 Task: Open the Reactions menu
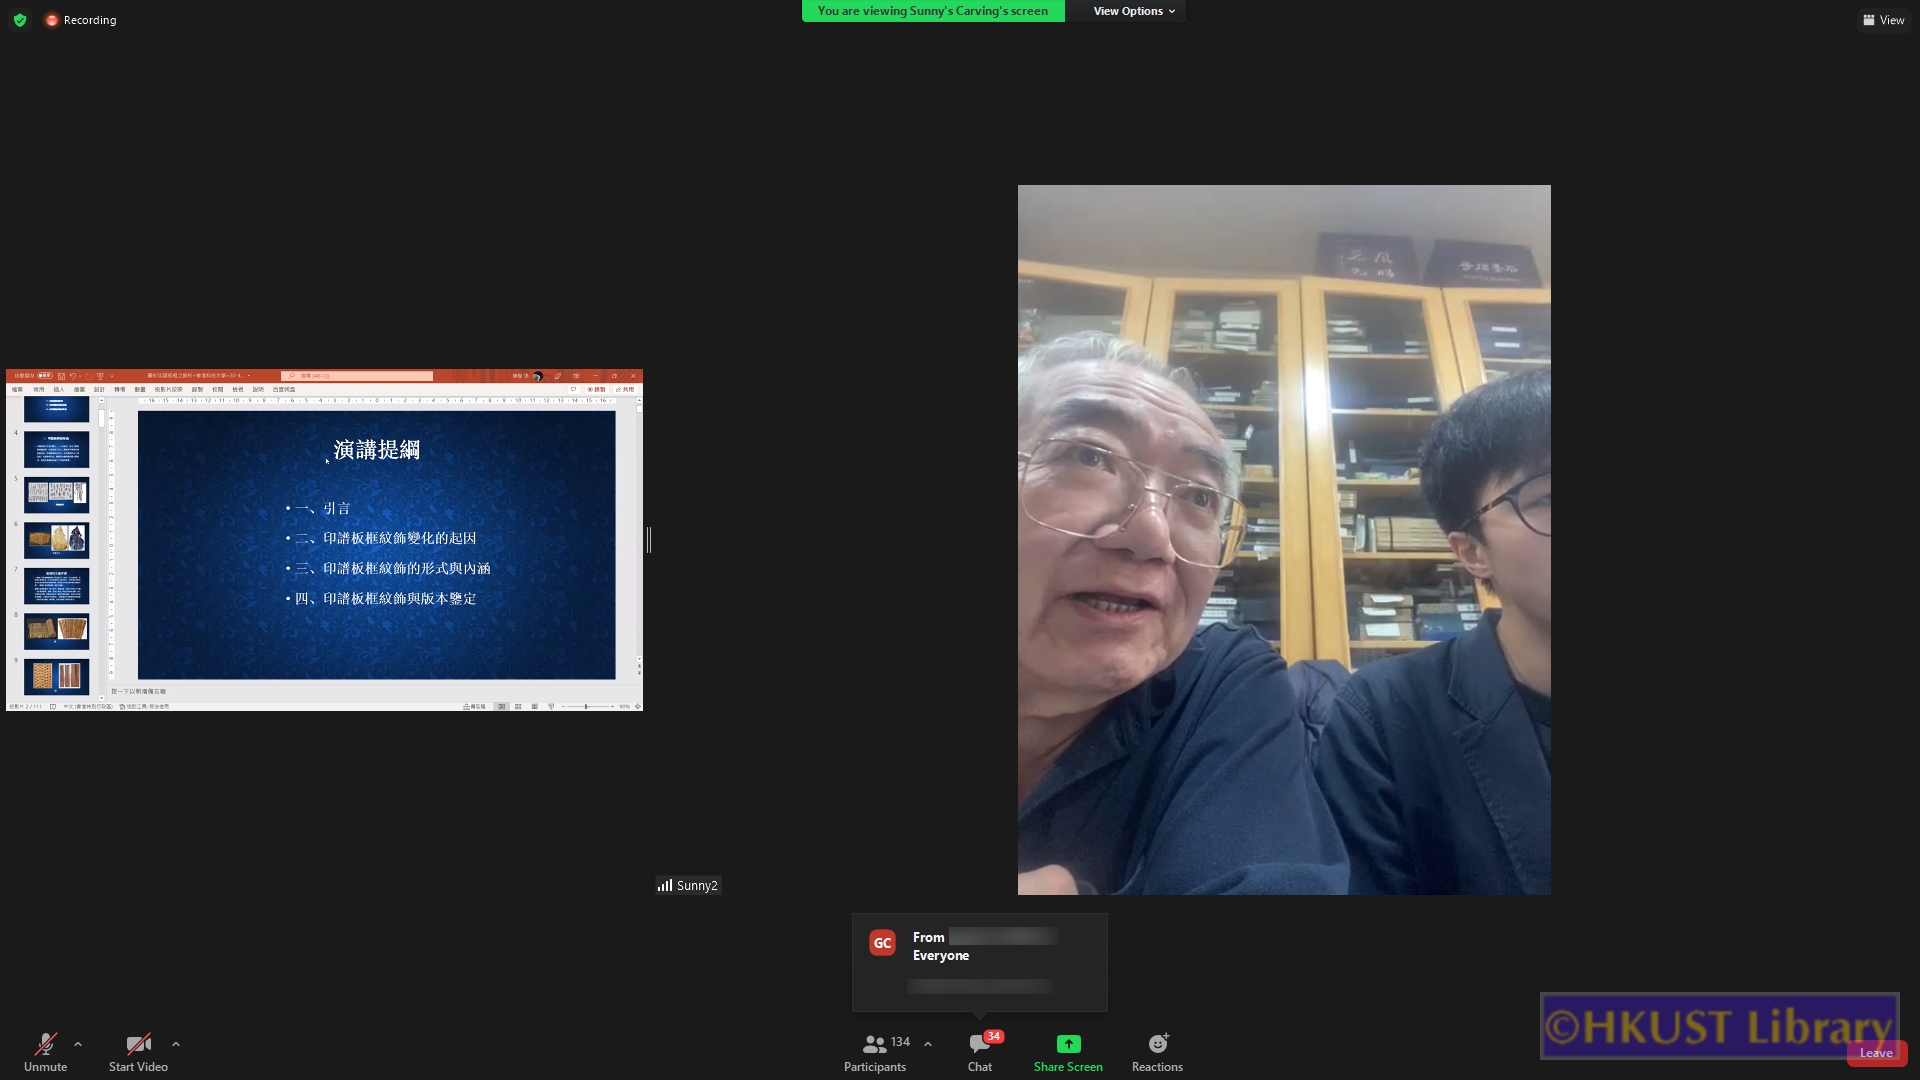pos(1157,1045)
